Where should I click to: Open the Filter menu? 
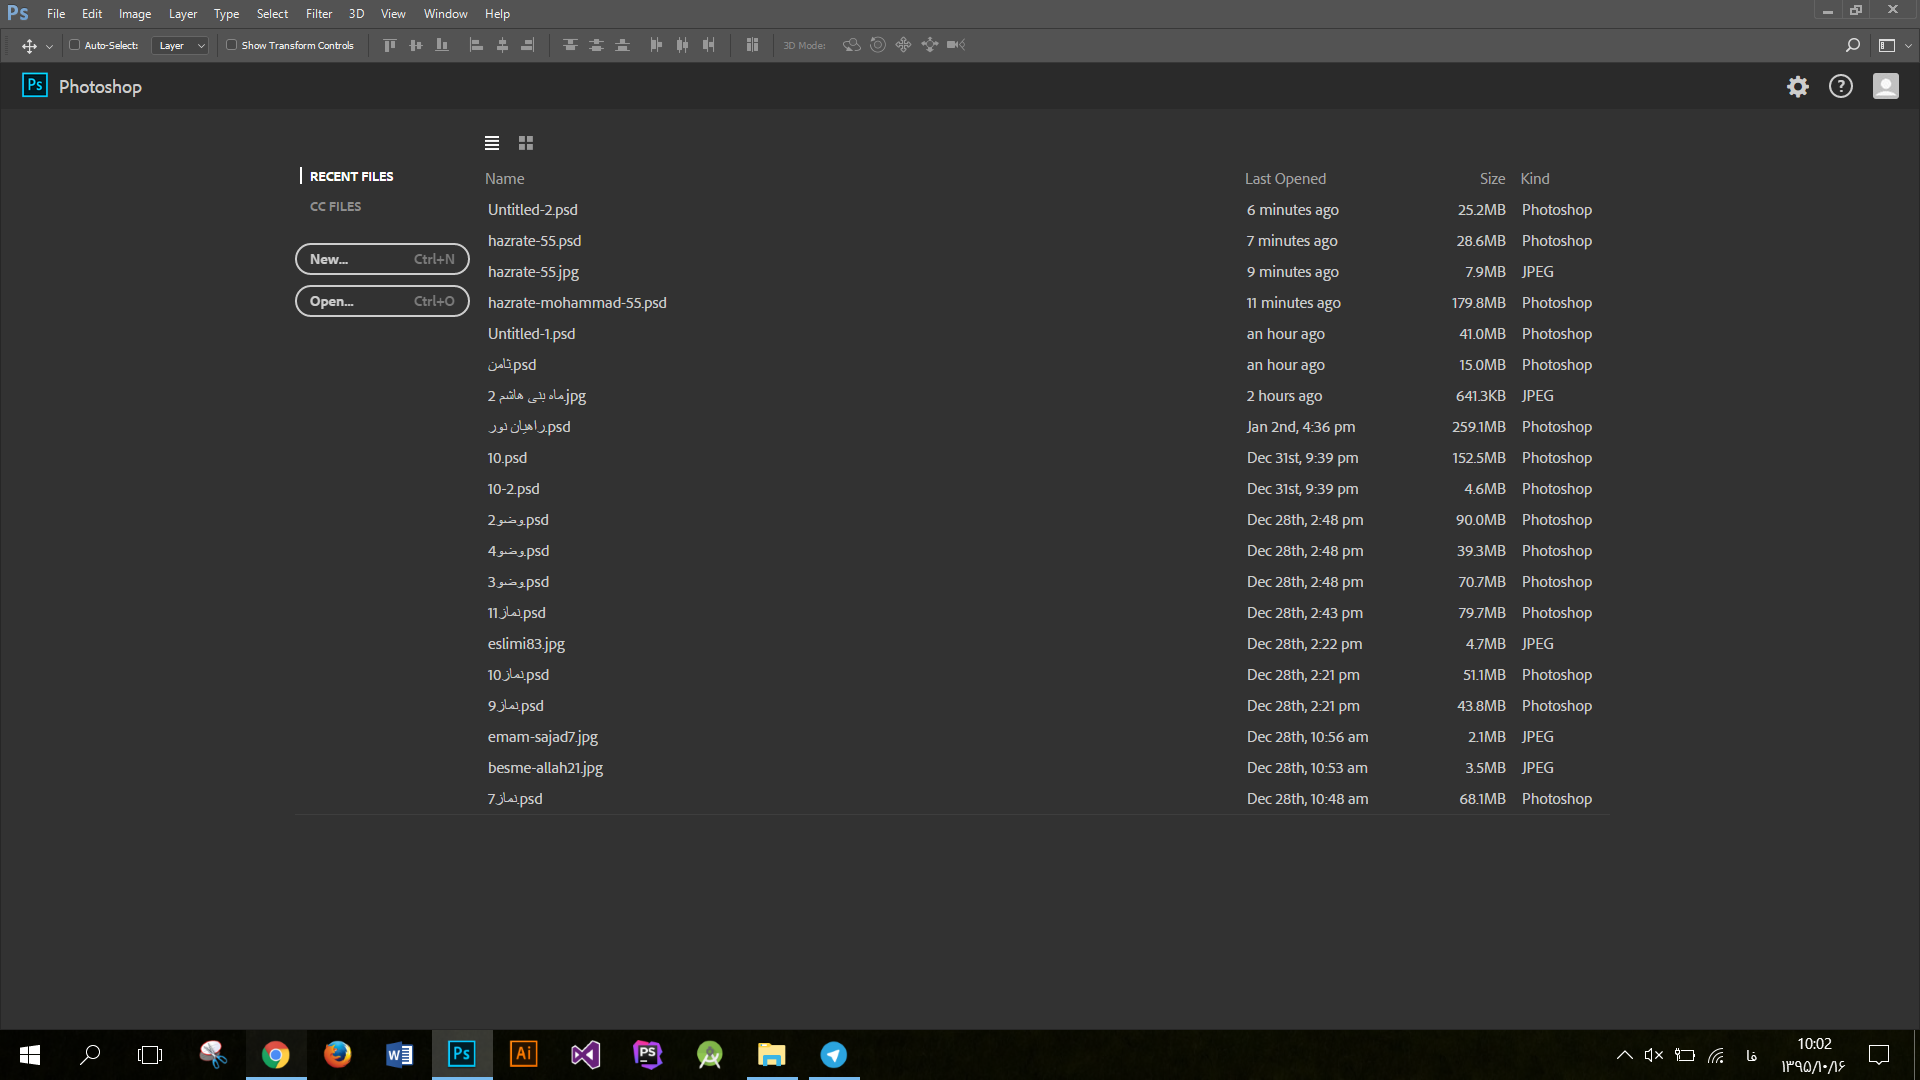coord(319,14)
